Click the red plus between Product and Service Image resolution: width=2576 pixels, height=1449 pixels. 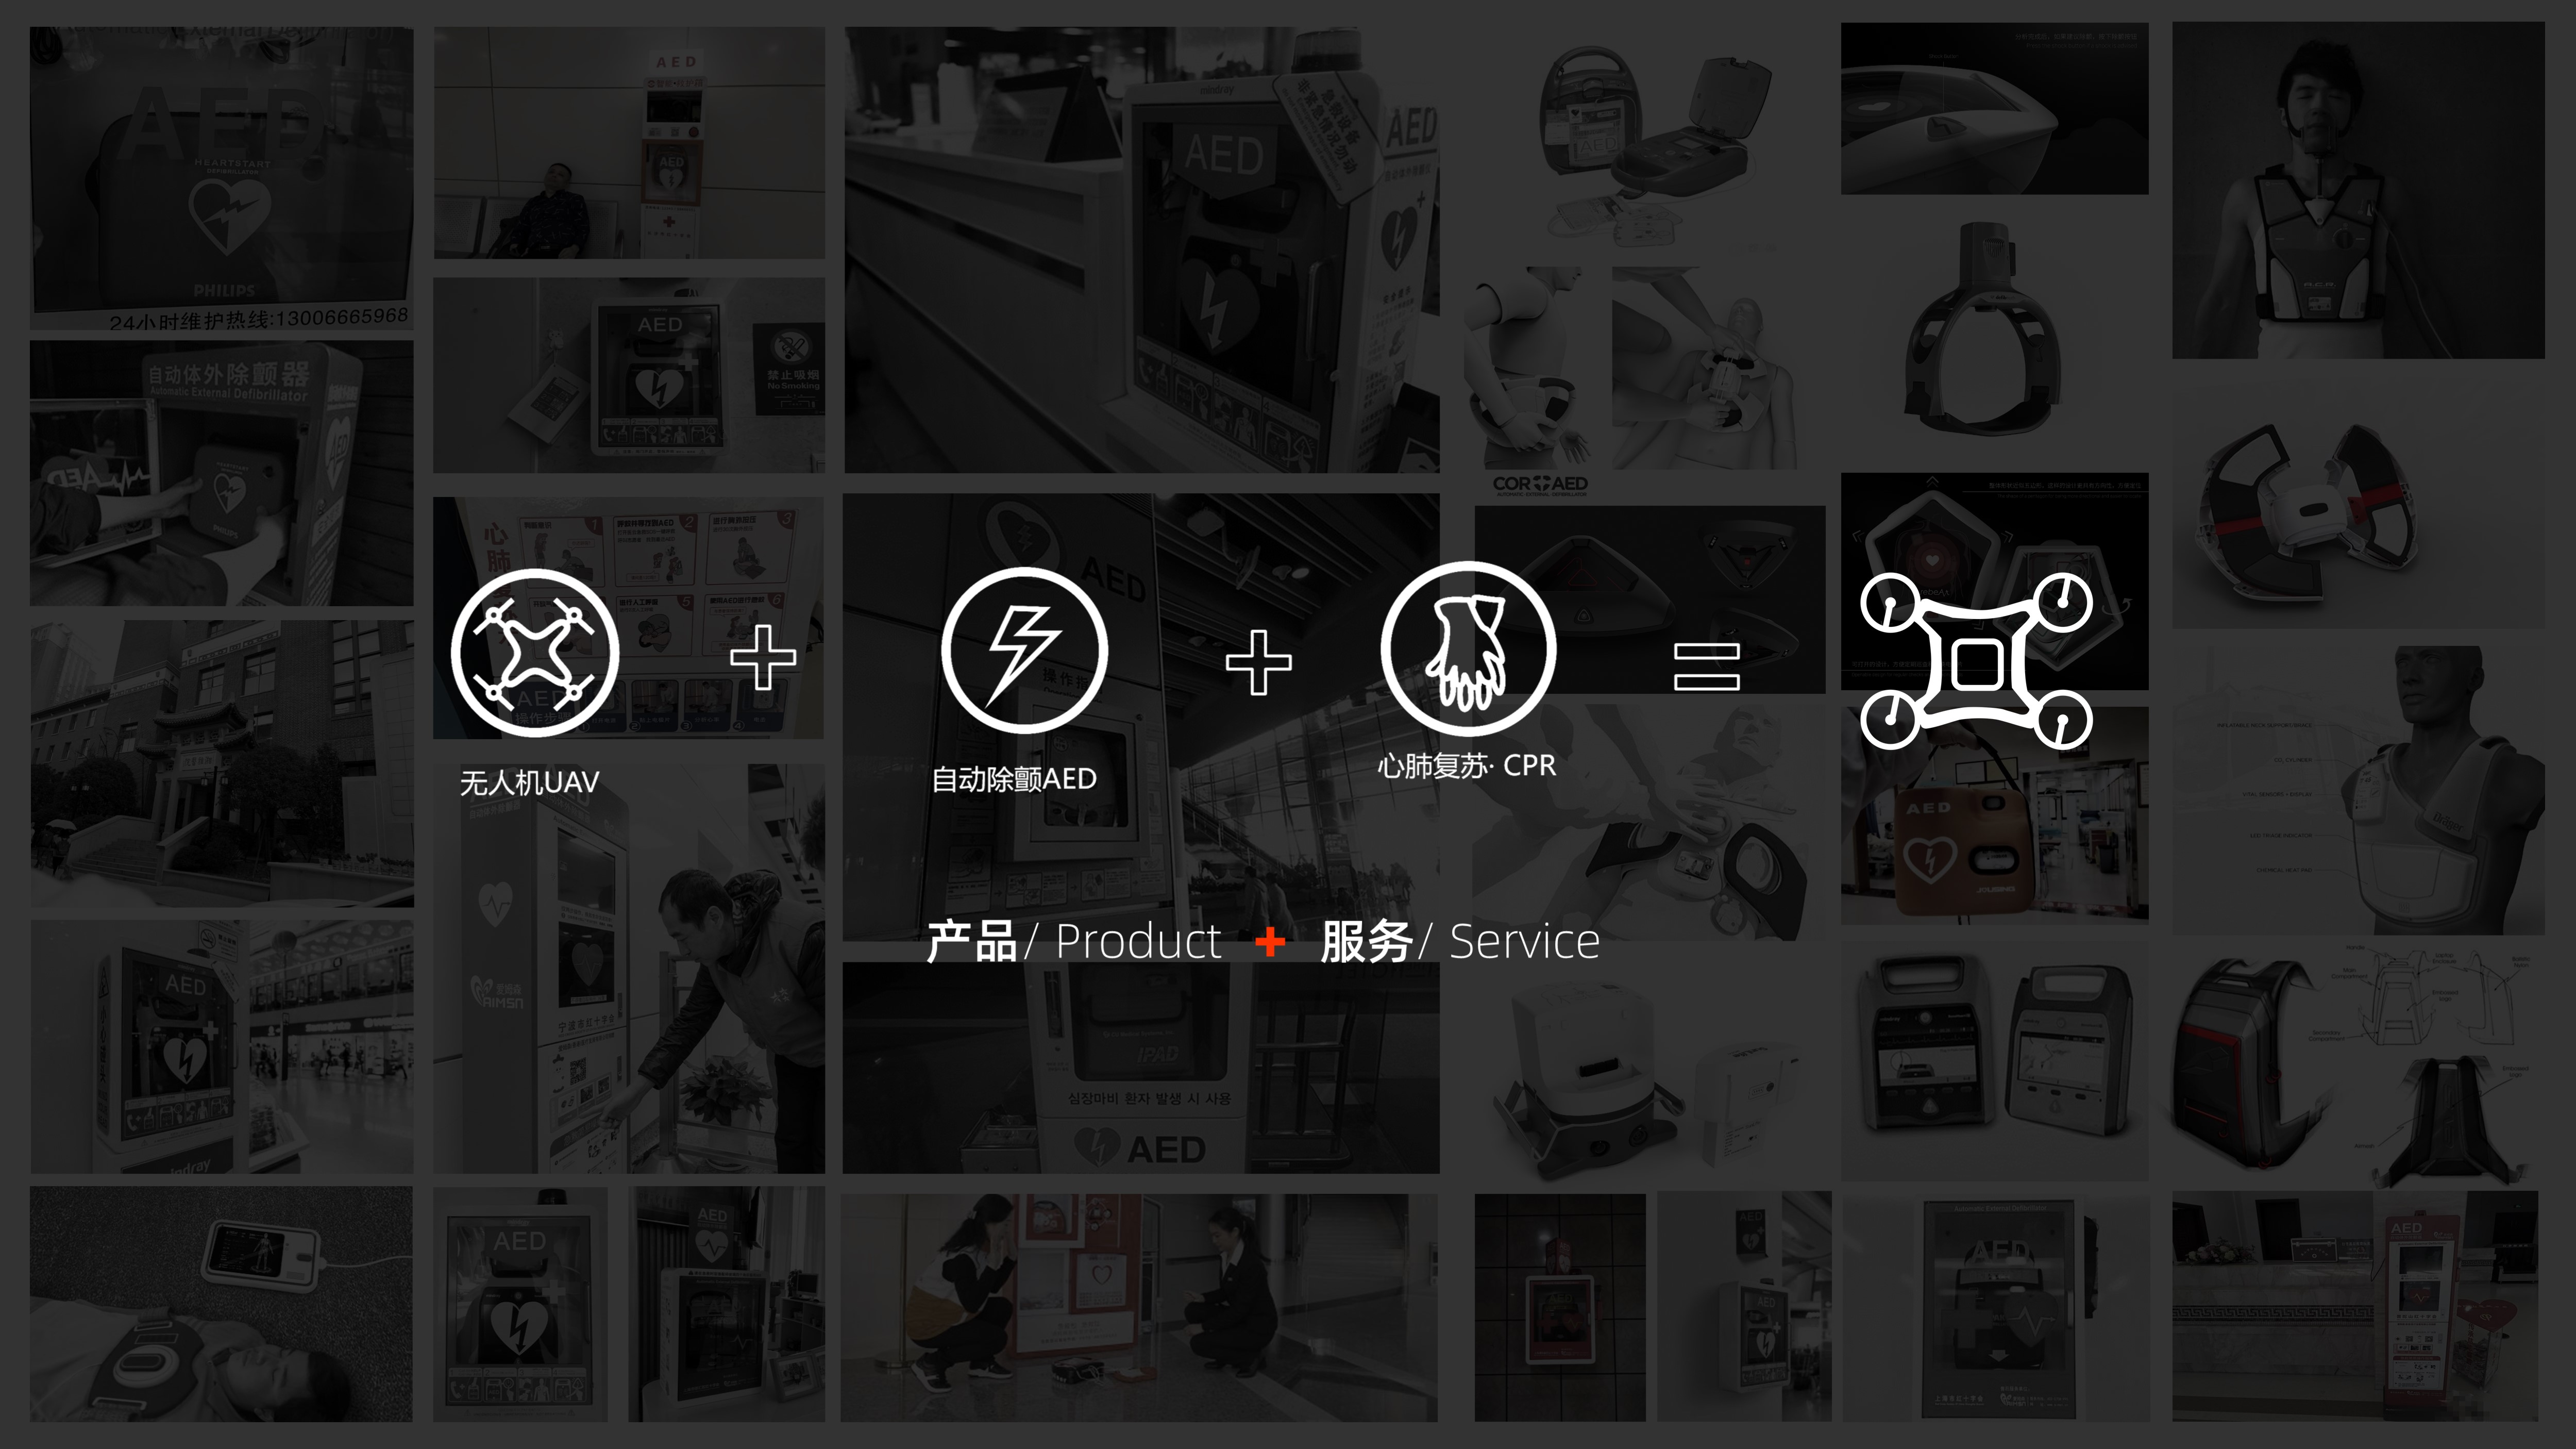pyautogui.click(x=1269, y=942)
